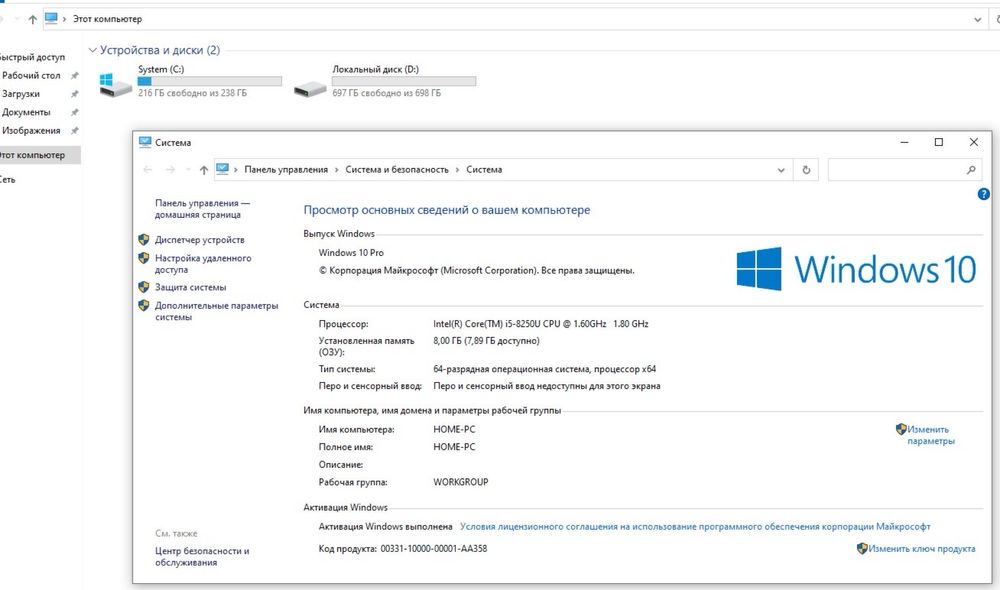Click Этот компьютер breadcrumb in Explorer
This screenshot has width=1000, height=590.
107,19
